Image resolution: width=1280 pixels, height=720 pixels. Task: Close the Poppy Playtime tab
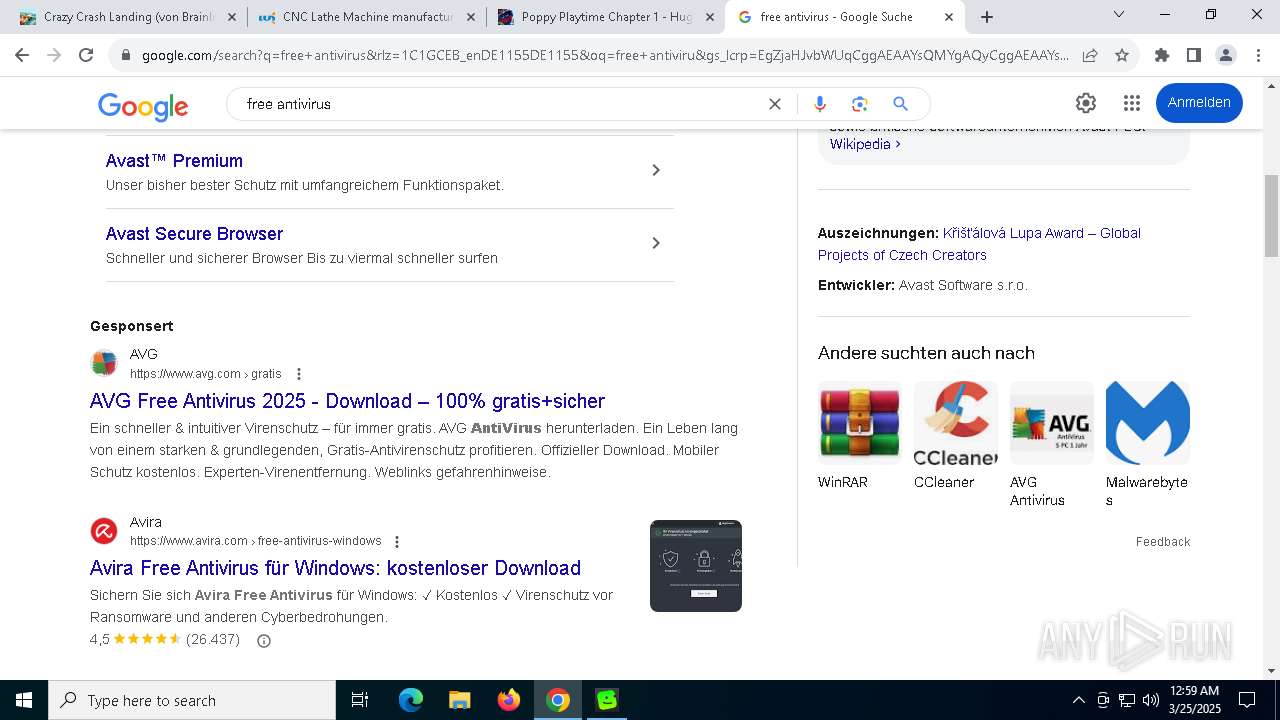709,17
